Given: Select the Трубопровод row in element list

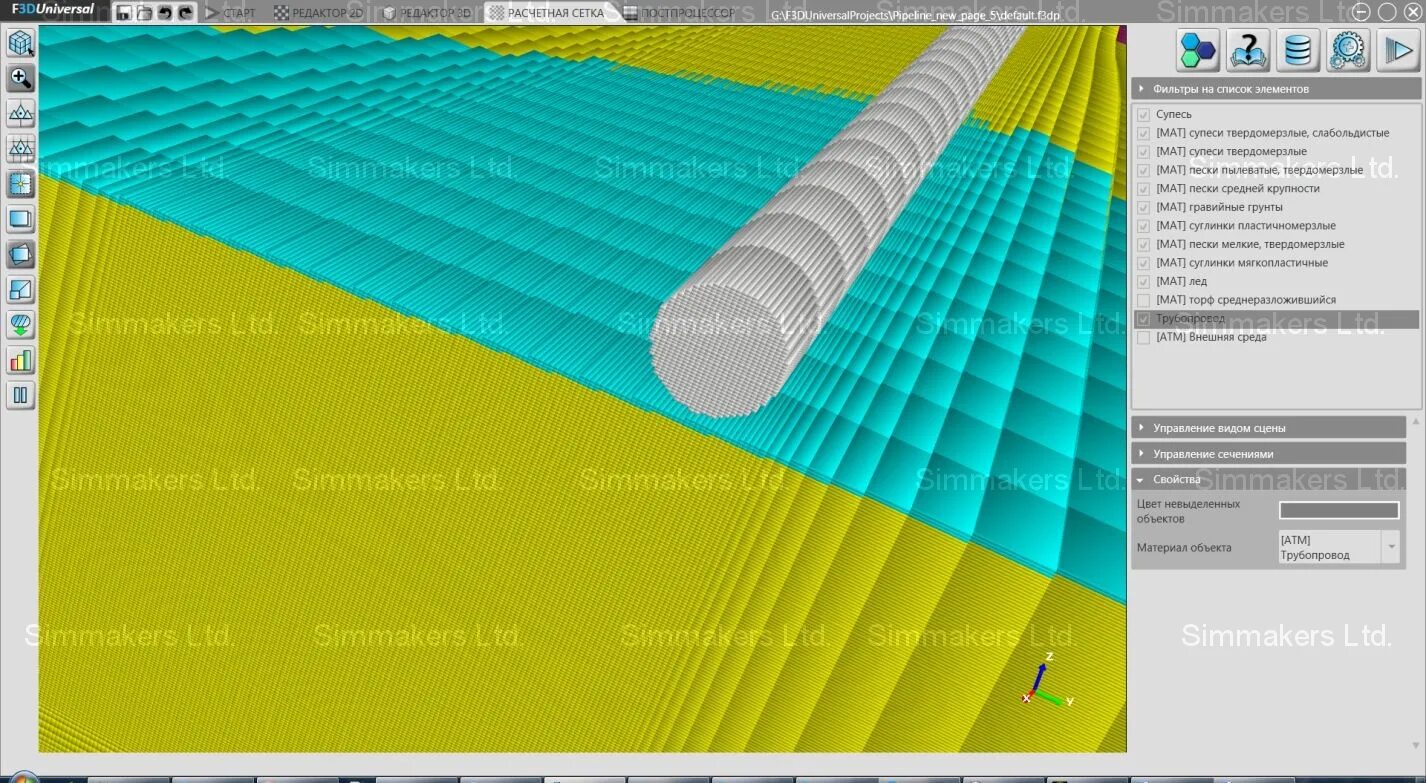Looking at the screenshot, I should coord(1275,319).
